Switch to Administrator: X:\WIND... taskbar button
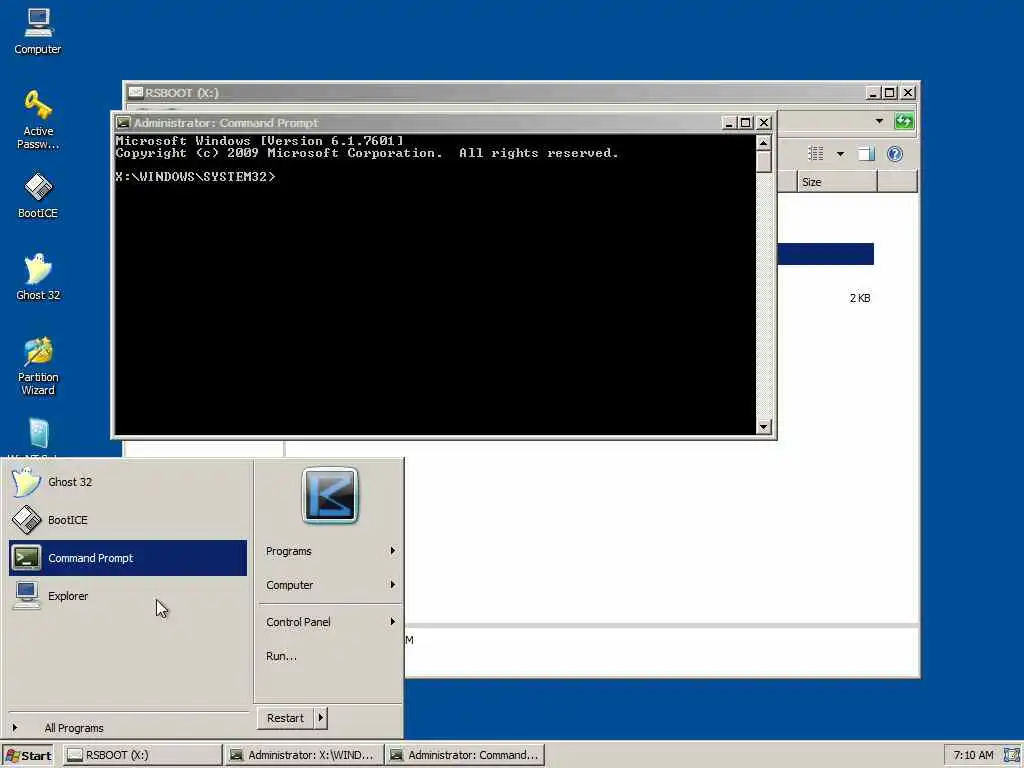 (x=303, y=756)
